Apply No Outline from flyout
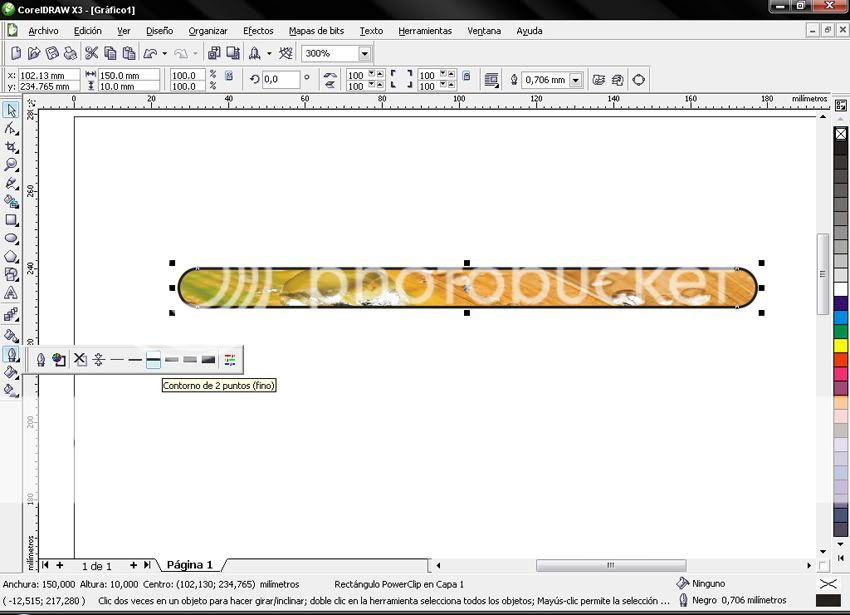 click(x=80, y=360)
